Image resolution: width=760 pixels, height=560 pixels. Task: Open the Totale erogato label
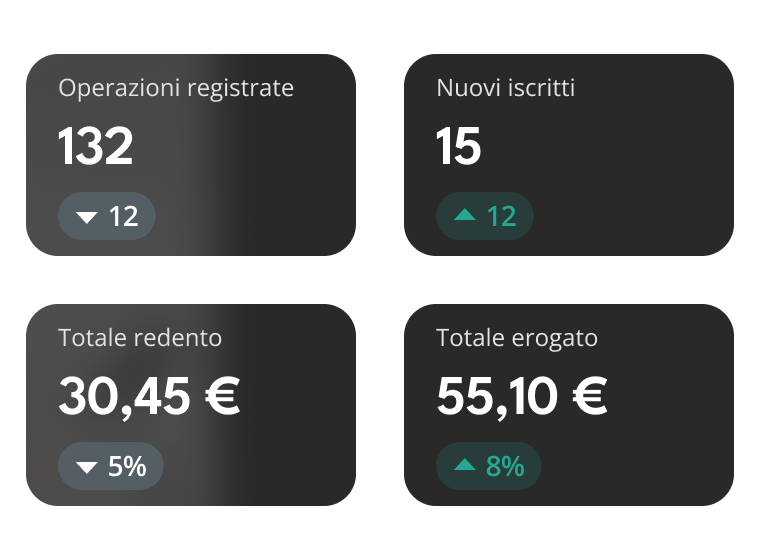click(x=516, y=338)
